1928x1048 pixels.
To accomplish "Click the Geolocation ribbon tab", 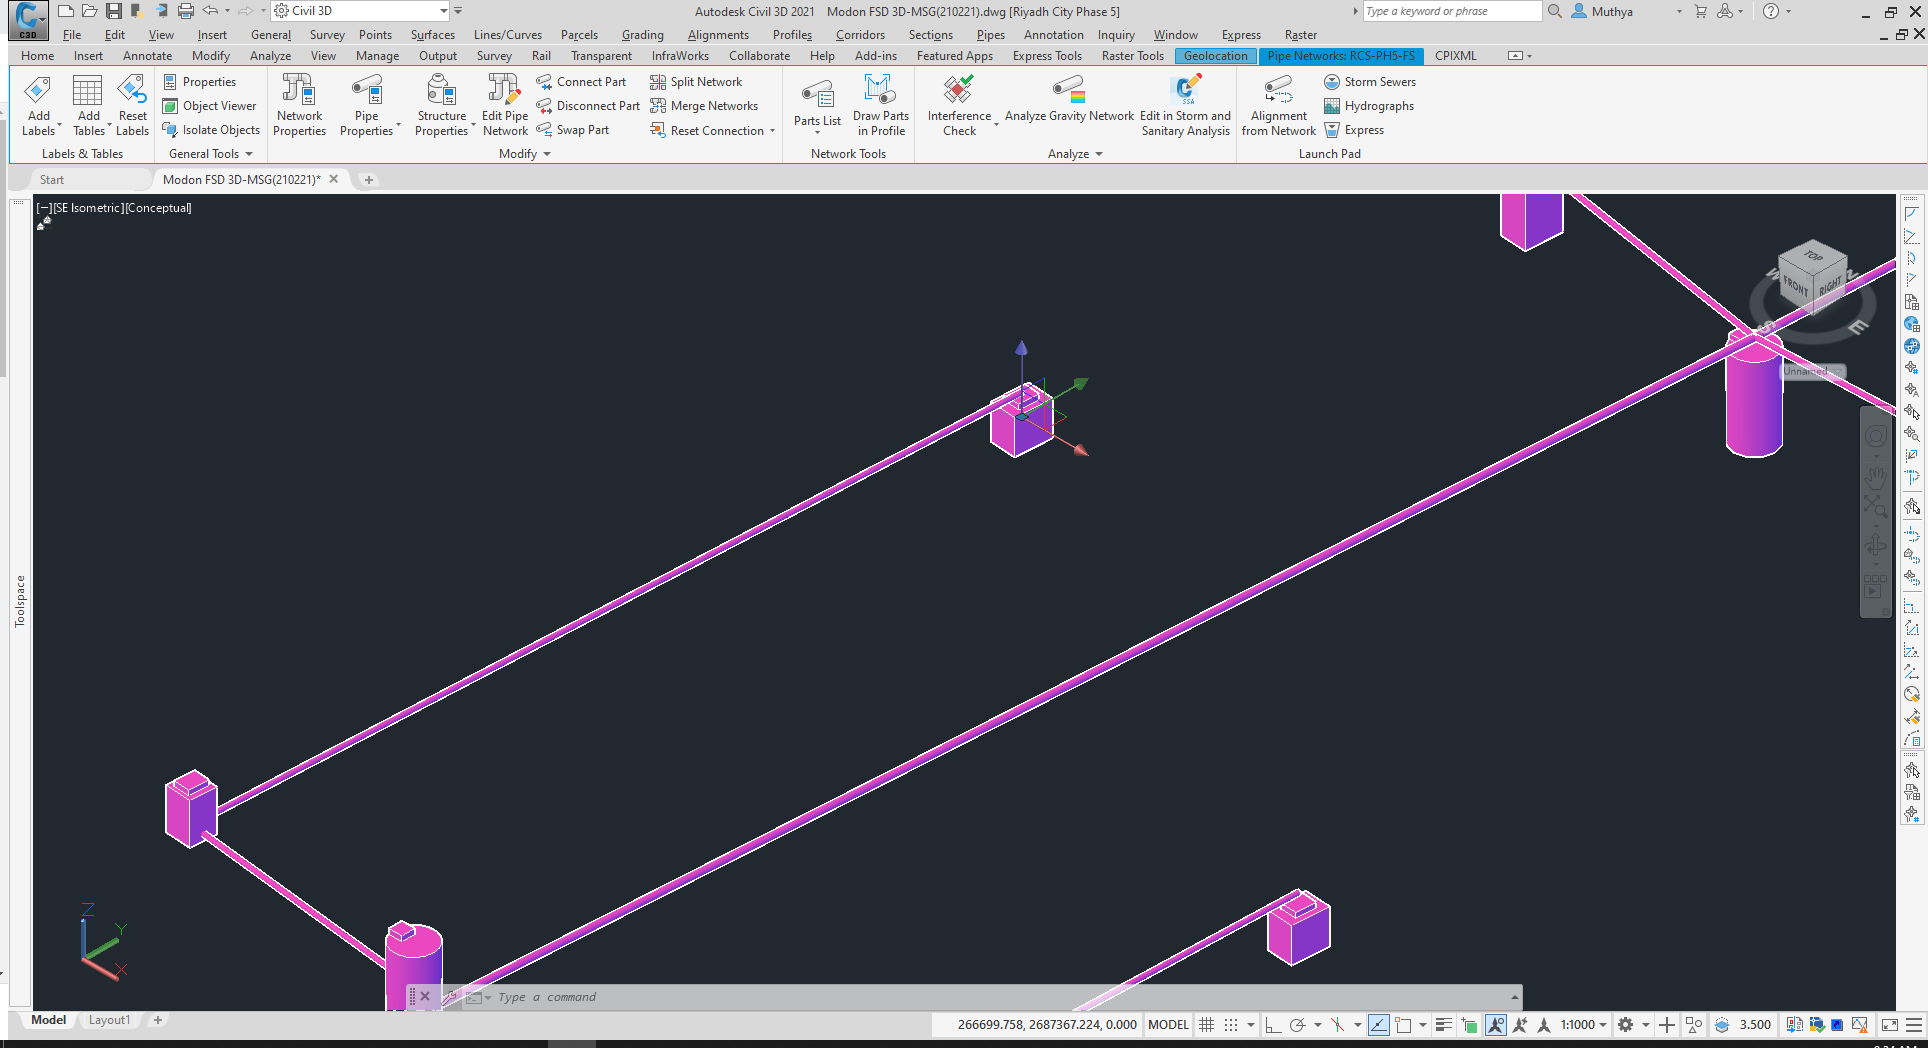I will point(1214,55).
